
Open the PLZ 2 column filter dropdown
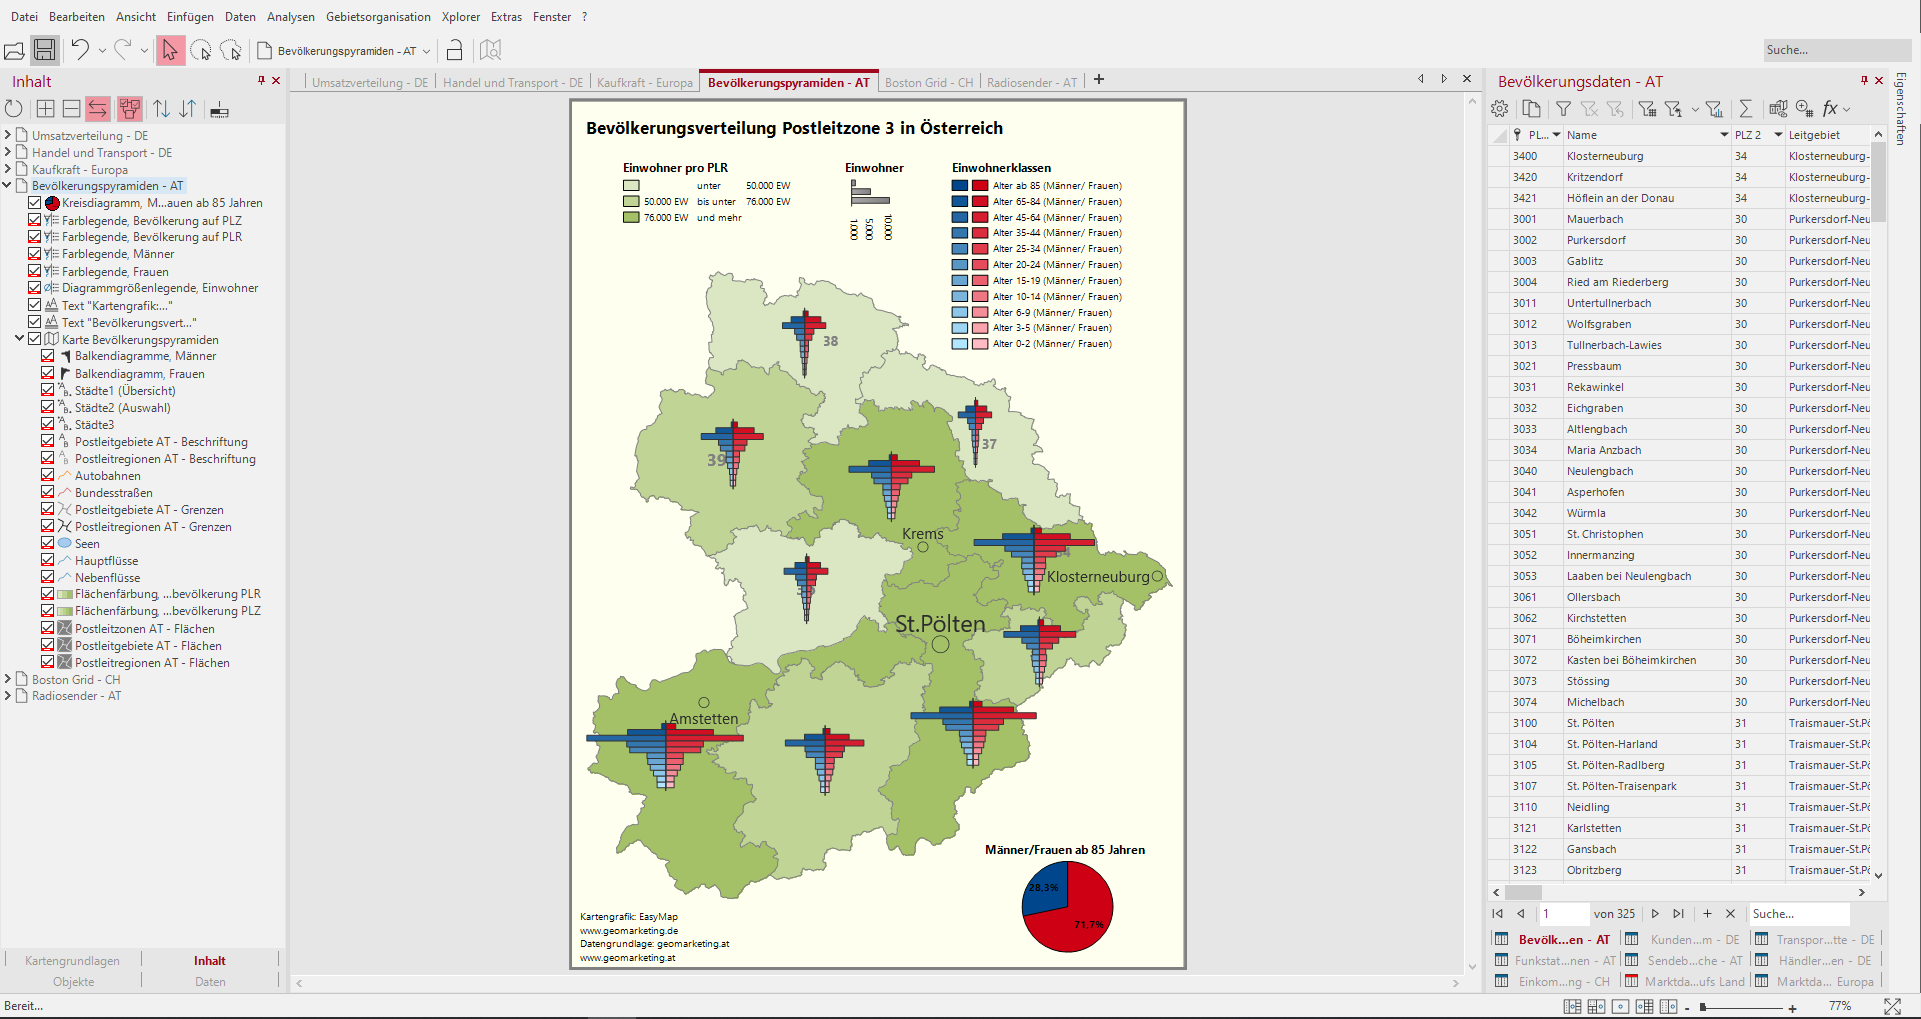click(x=1778, y=135)
